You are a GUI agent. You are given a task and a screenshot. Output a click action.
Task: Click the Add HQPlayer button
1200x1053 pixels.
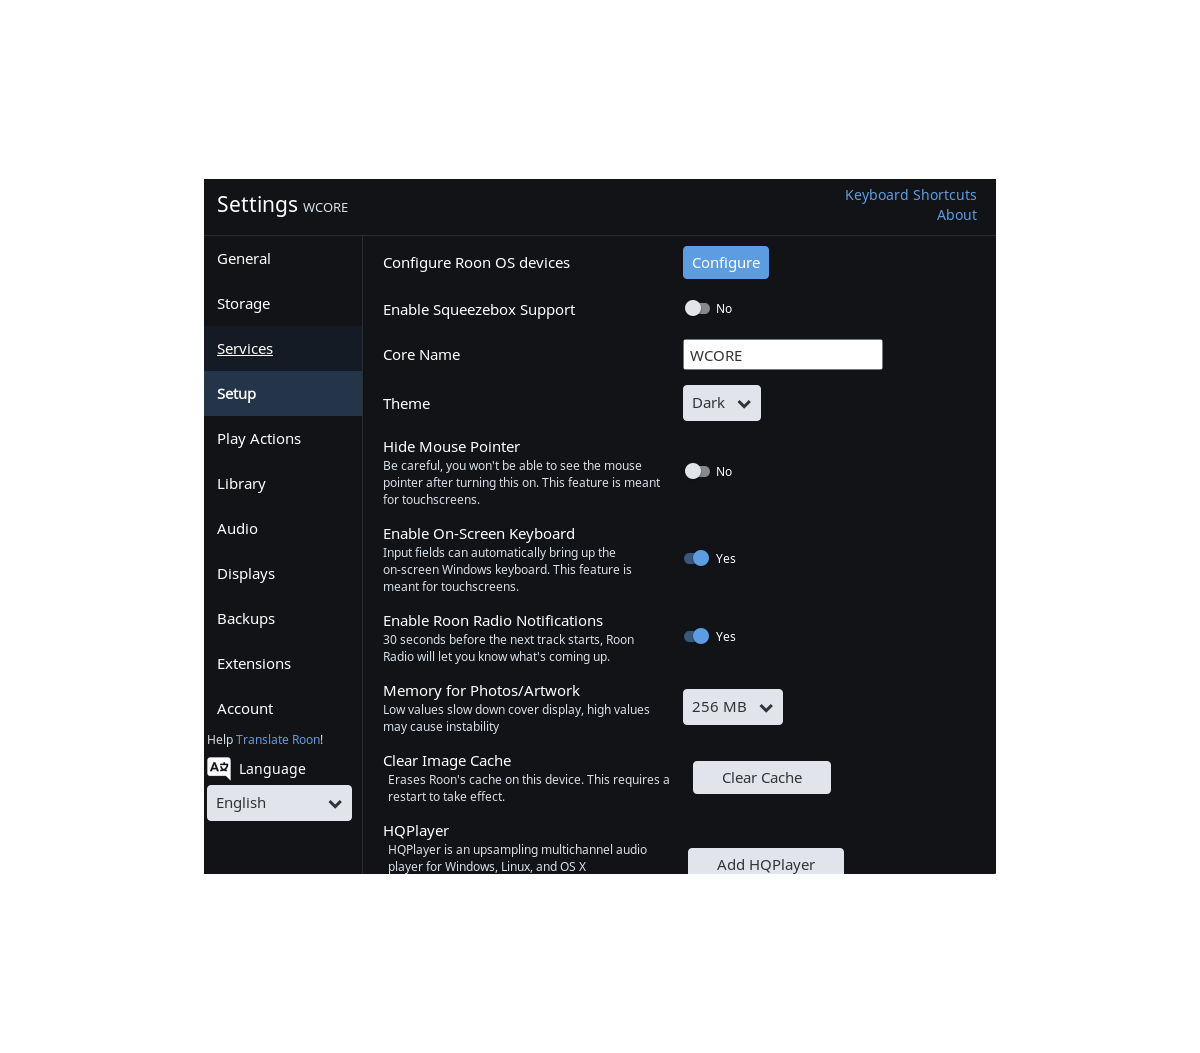click(x=766, y=862)
